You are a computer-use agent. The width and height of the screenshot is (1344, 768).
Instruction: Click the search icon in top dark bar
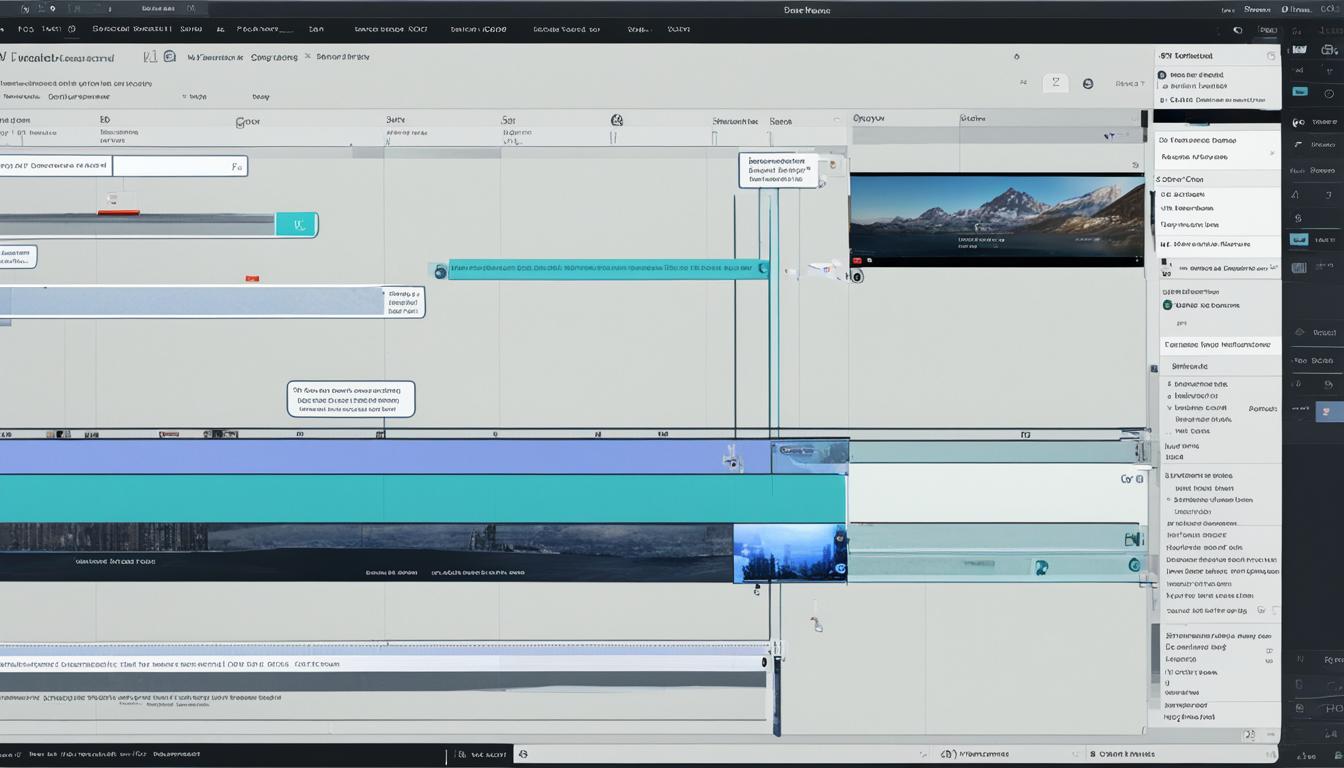(1238, 30)
